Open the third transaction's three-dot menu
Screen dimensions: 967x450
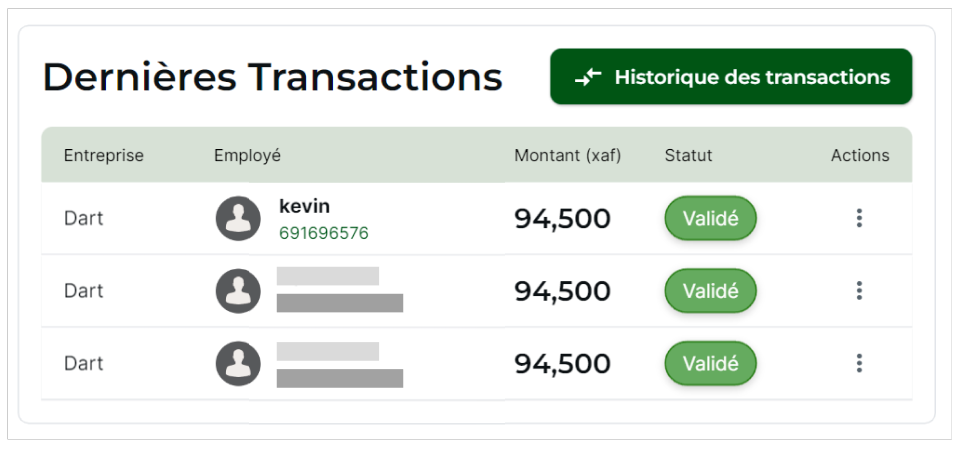click(859, 364)
